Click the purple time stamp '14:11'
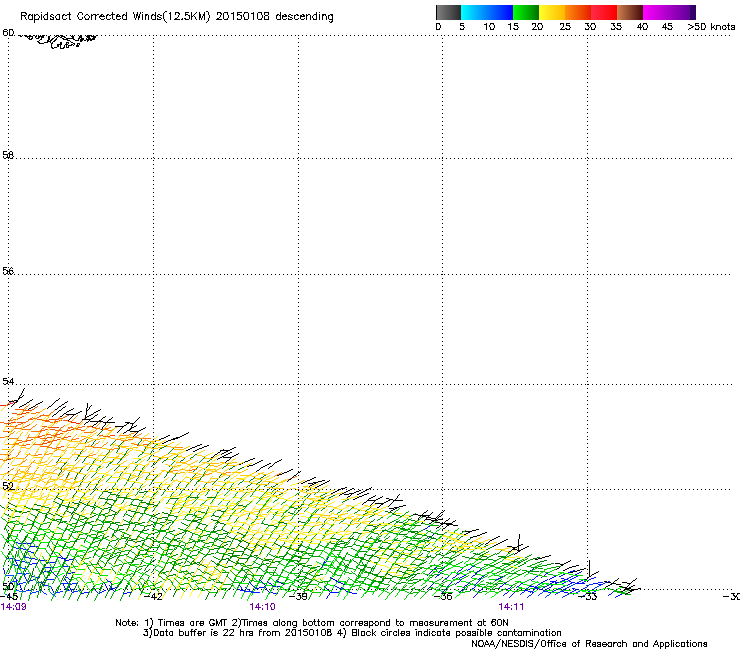The image size is (740, 650). (511, 607)
